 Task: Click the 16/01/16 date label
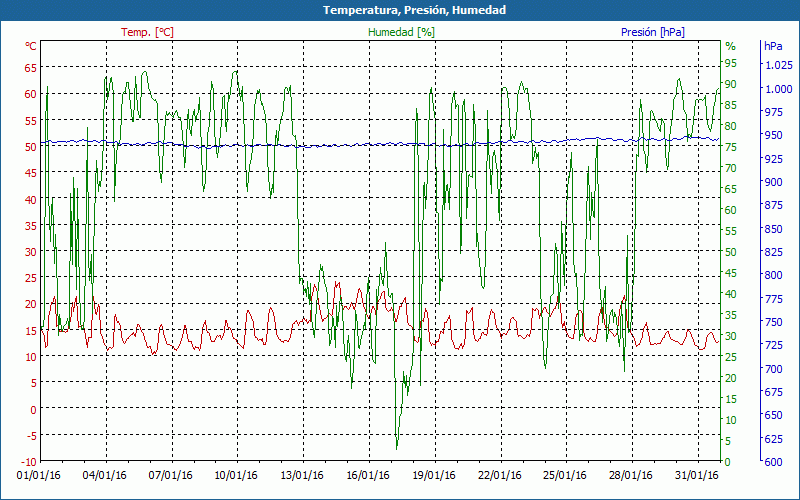[368, 476]
